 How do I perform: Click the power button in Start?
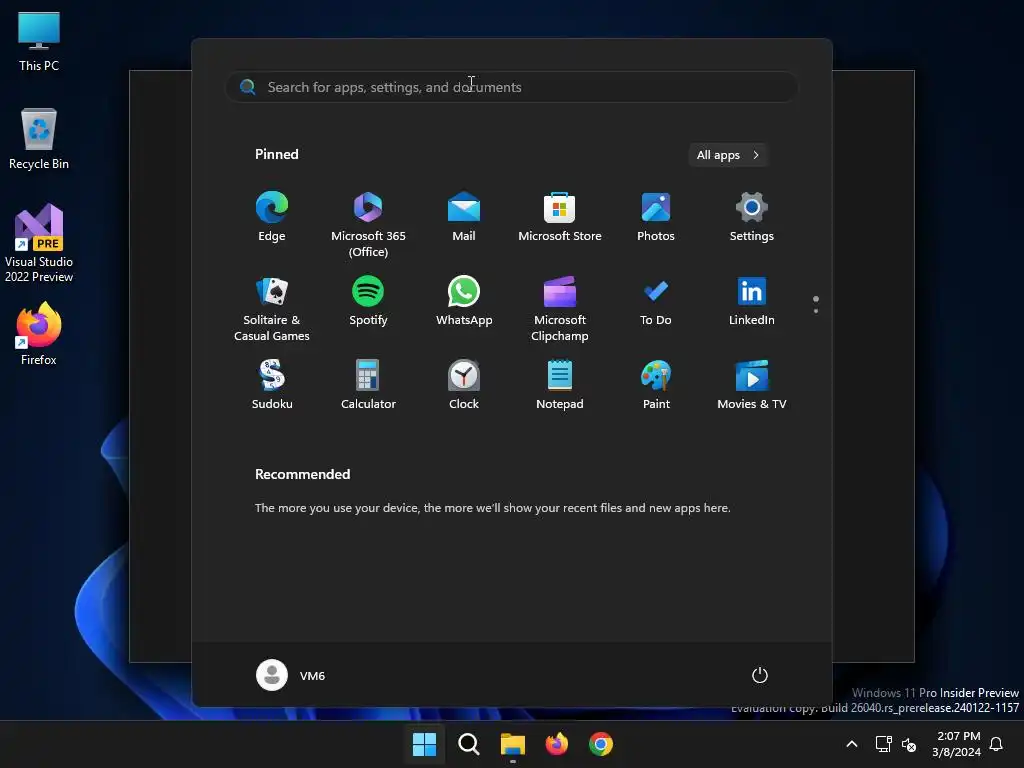click(759, 675)
